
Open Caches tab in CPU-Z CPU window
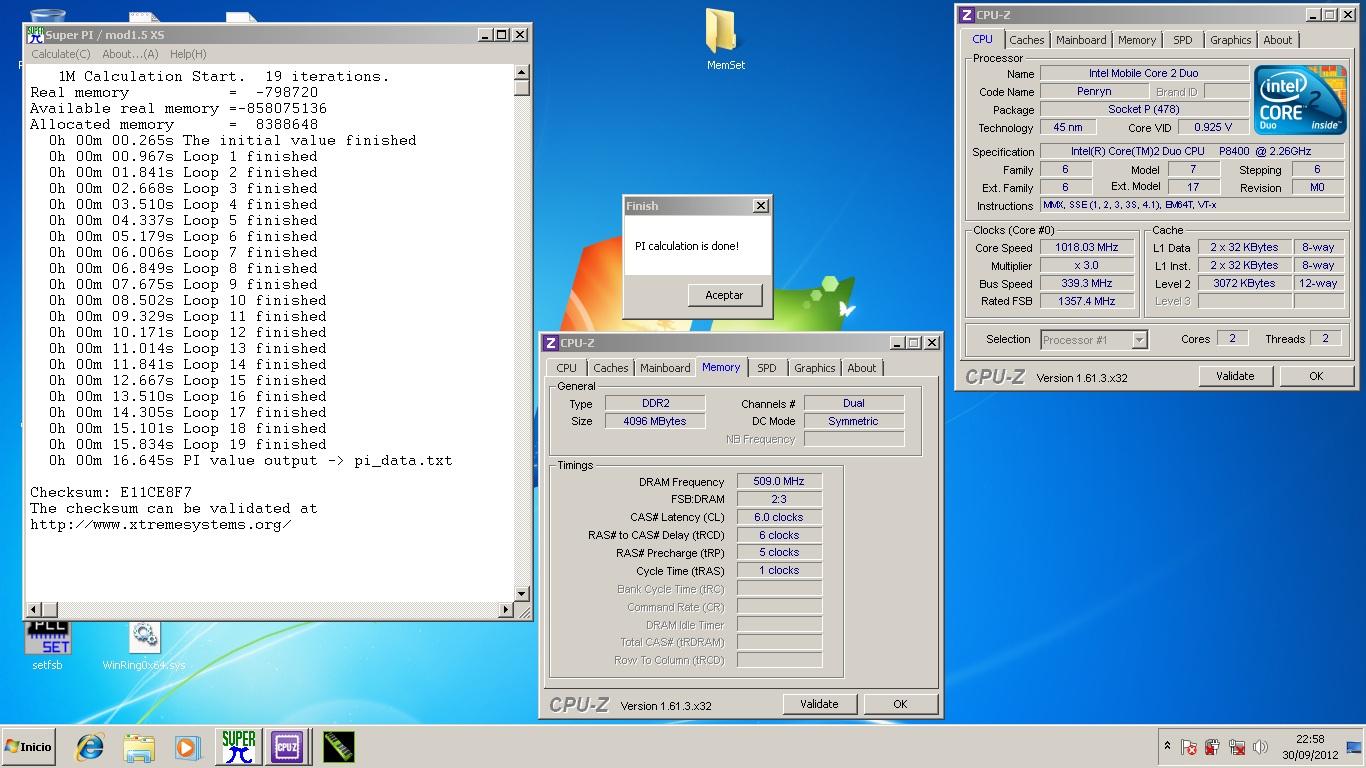click(1026, 40)
